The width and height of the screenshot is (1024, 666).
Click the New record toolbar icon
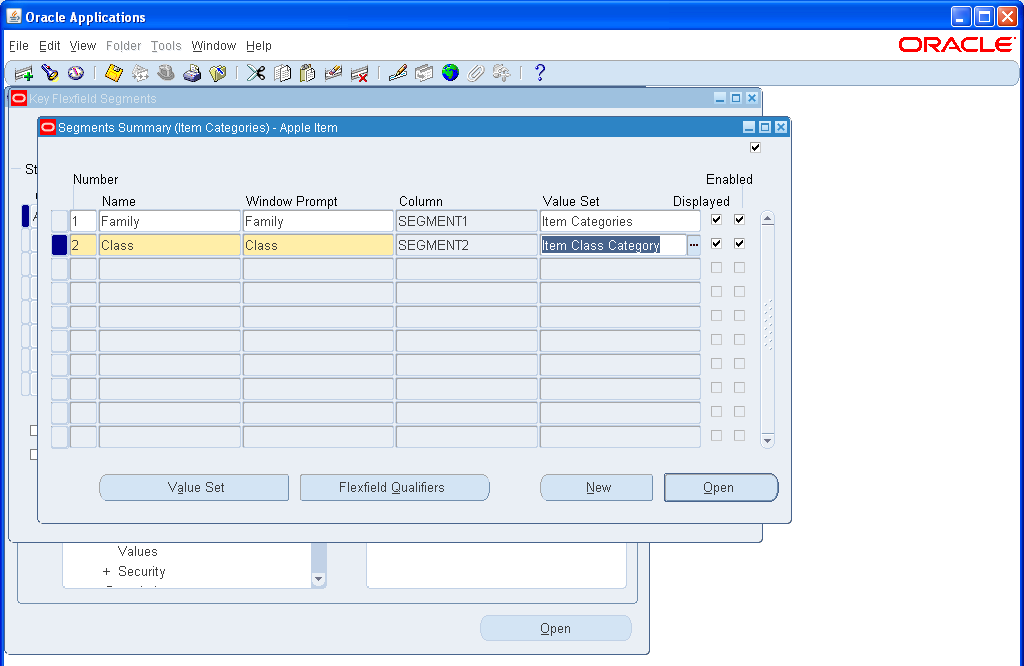click(x=22, y=72)
